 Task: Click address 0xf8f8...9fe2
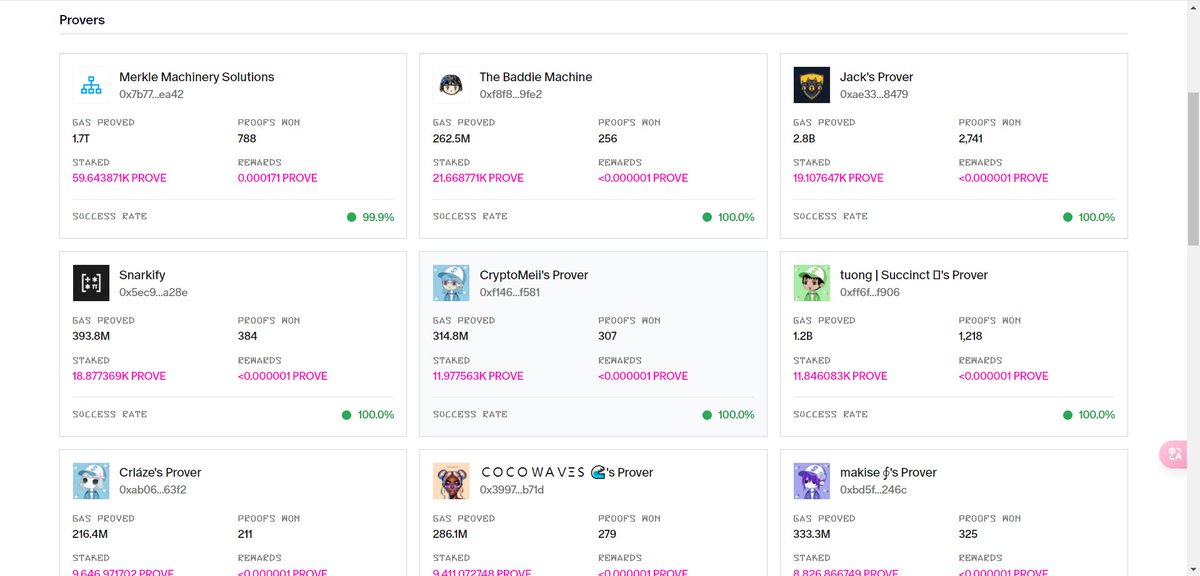[x=511, y=95]
